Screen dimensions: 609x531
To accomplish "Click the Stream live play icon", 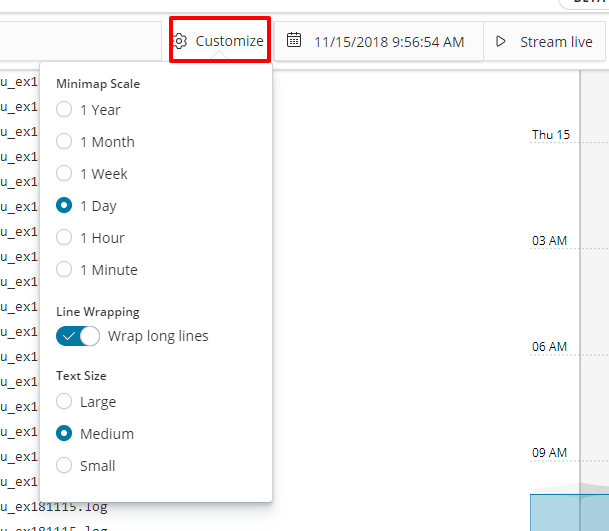I will coord(501,41).
